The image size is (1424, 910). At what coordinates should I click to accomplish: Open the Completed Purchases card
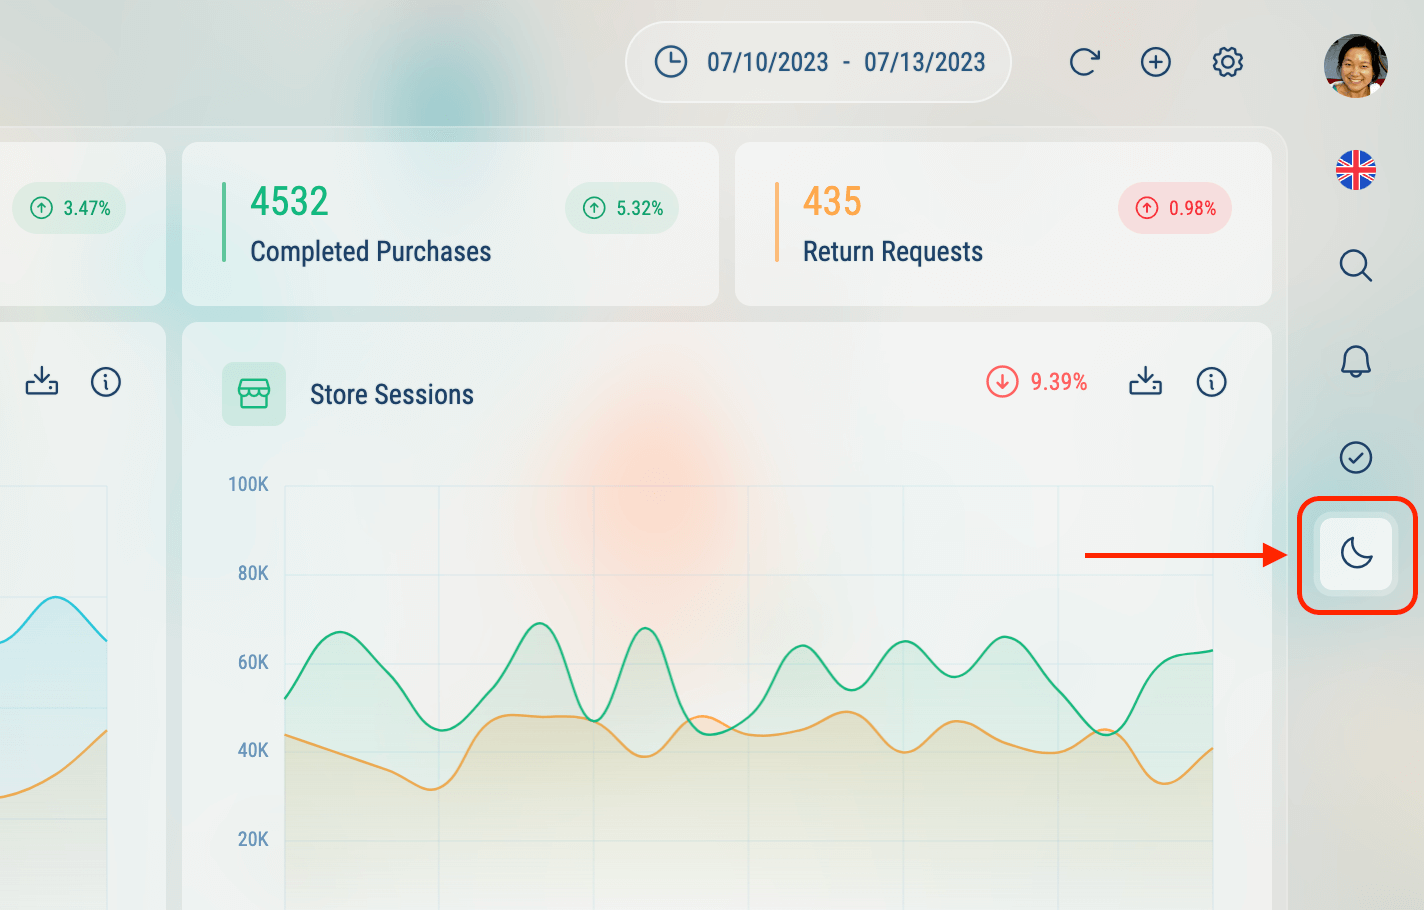[x=450, y=224]
